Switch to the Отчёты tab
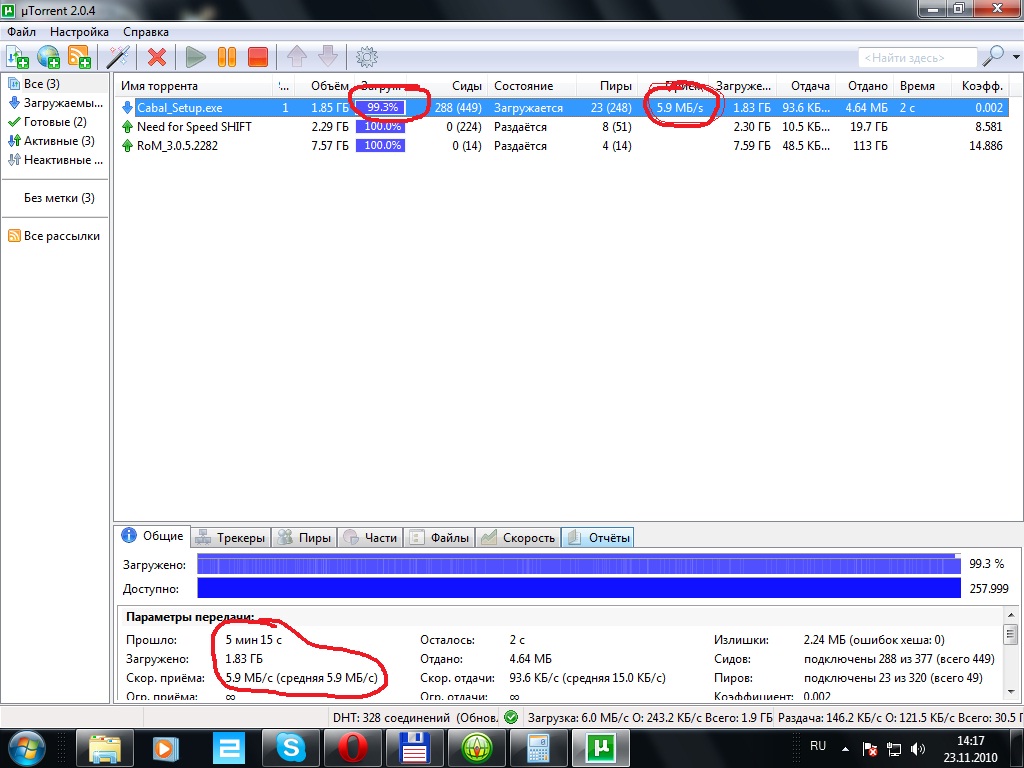This screenshot has width=1024, height=768. tap(598, 537)
